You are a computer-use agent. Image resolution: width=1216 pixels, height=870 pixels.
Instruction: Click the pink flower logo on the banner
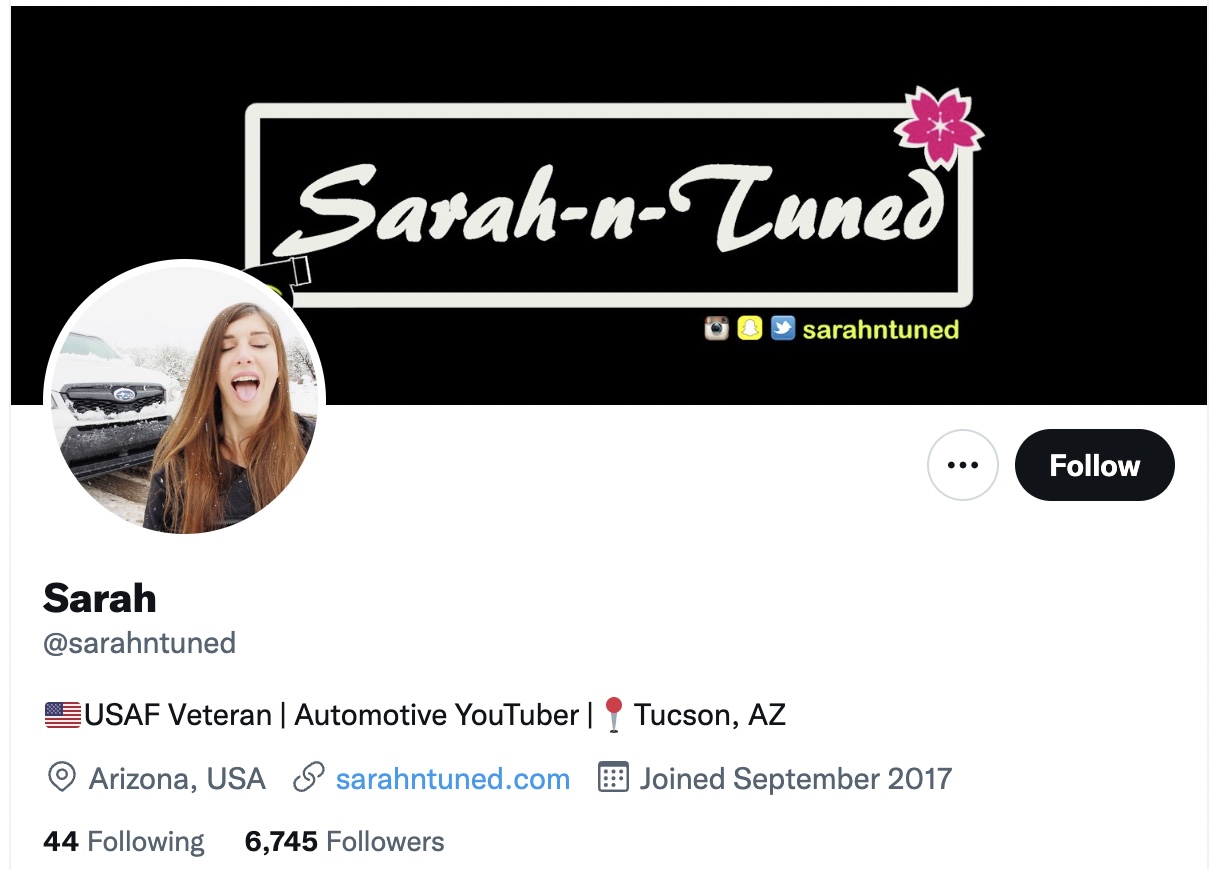click(x=938, y=128)
